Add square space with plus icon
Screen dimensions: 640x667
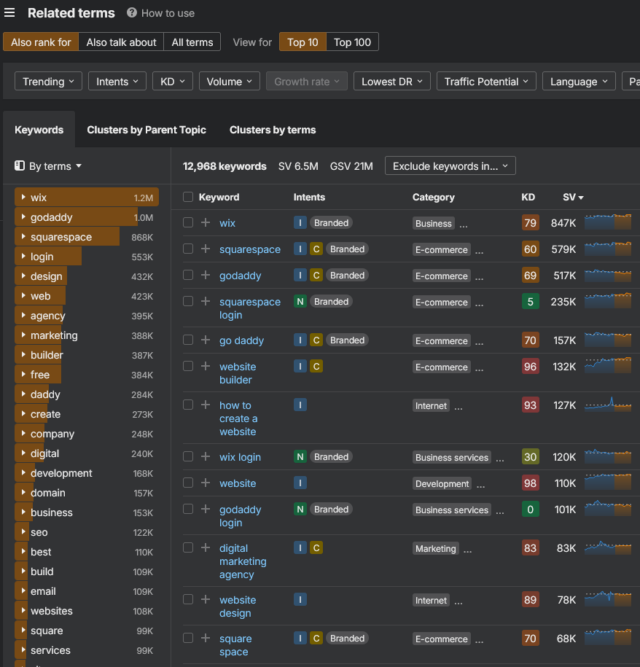[205, 638]
